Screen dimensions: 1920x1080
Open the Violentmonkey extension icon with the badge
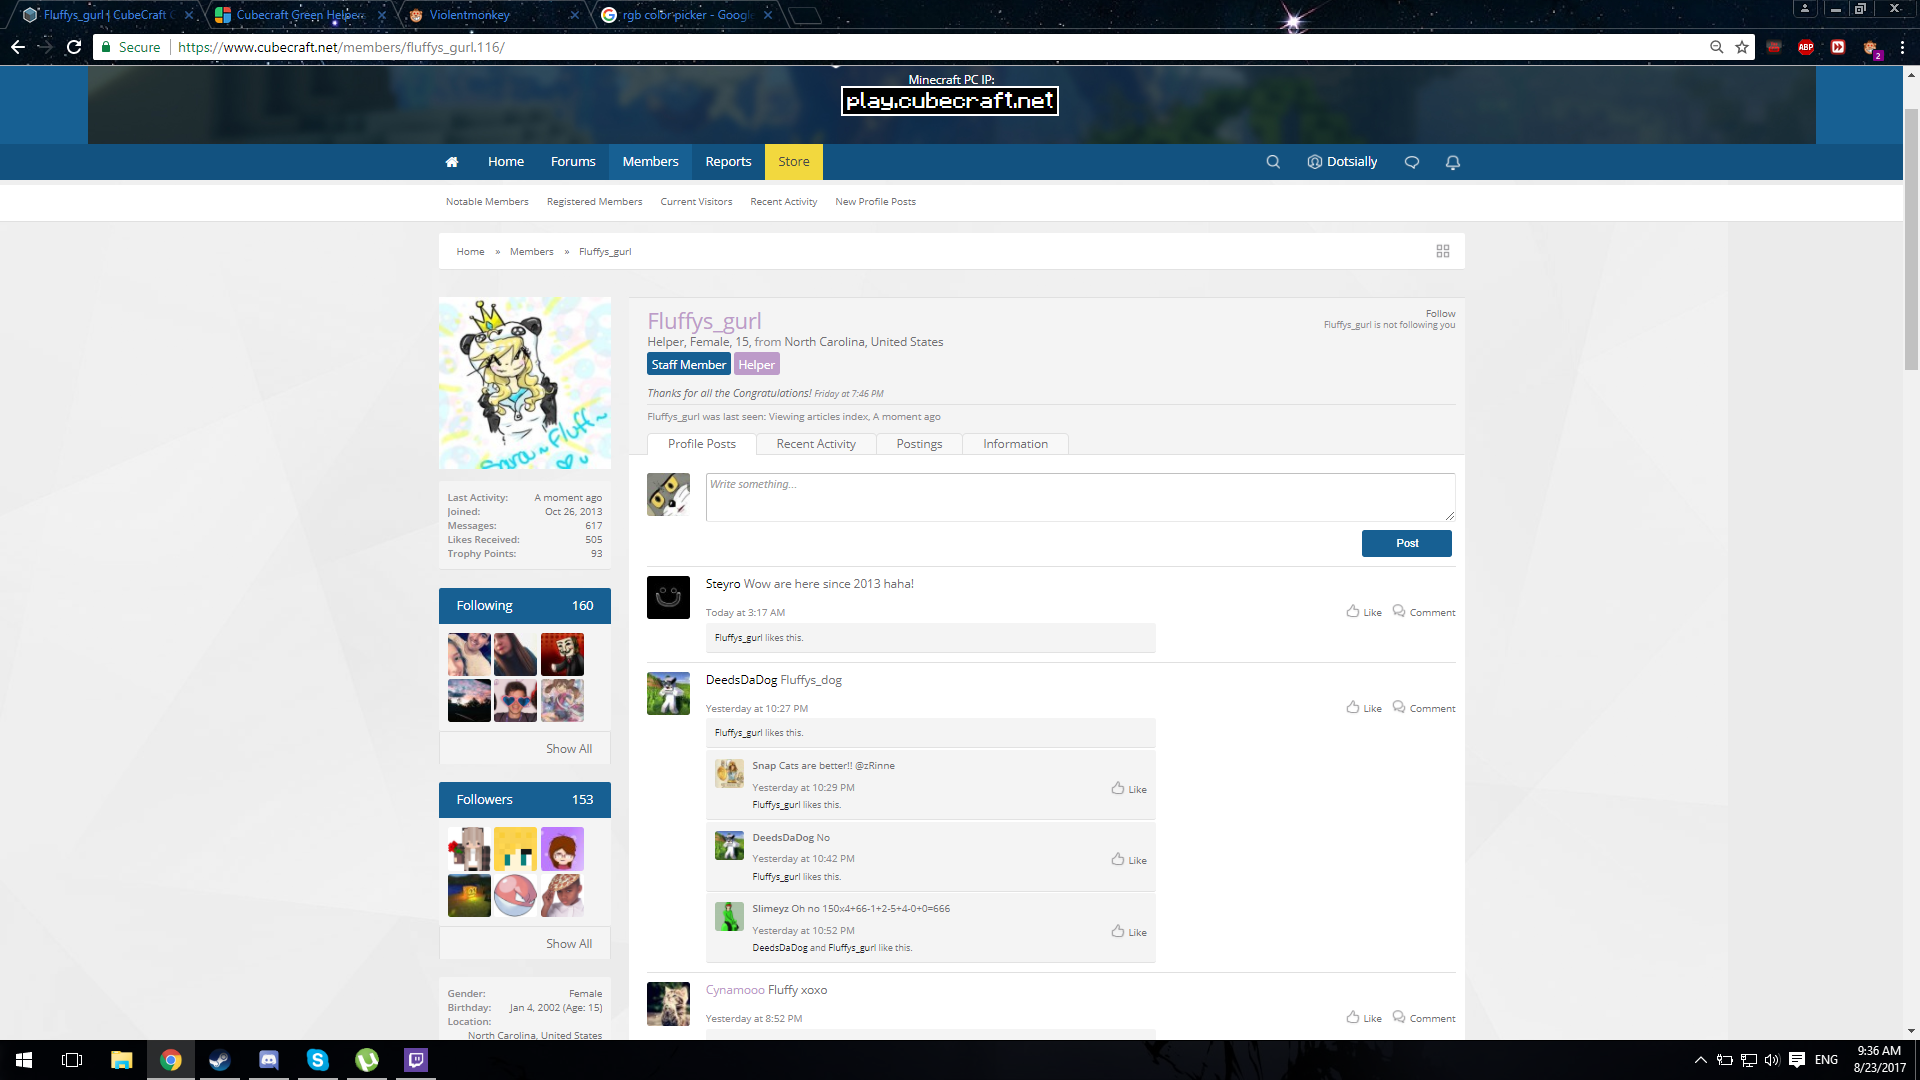coord(1871,47)
